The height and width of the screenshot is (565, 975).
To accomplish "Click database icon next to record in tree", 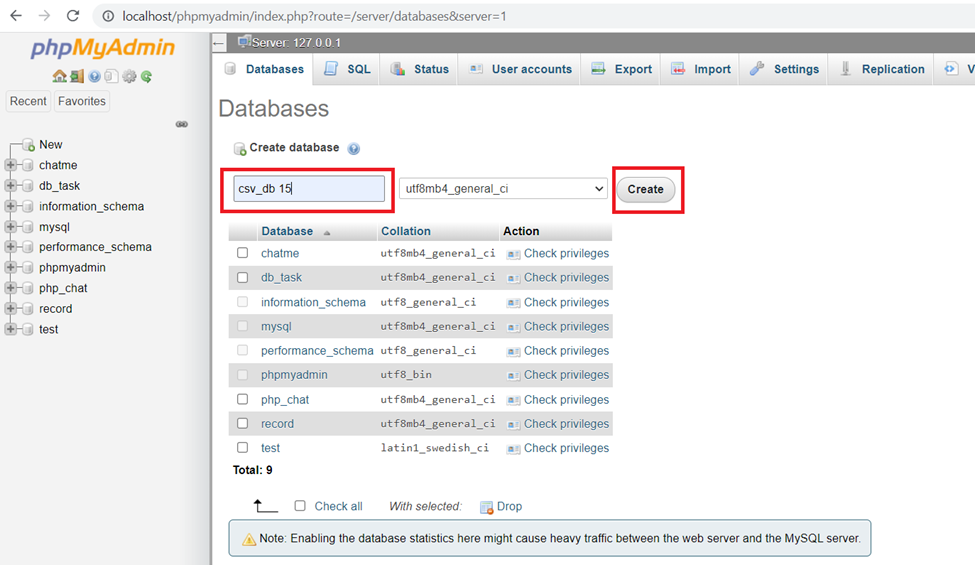I will (28, 309).
